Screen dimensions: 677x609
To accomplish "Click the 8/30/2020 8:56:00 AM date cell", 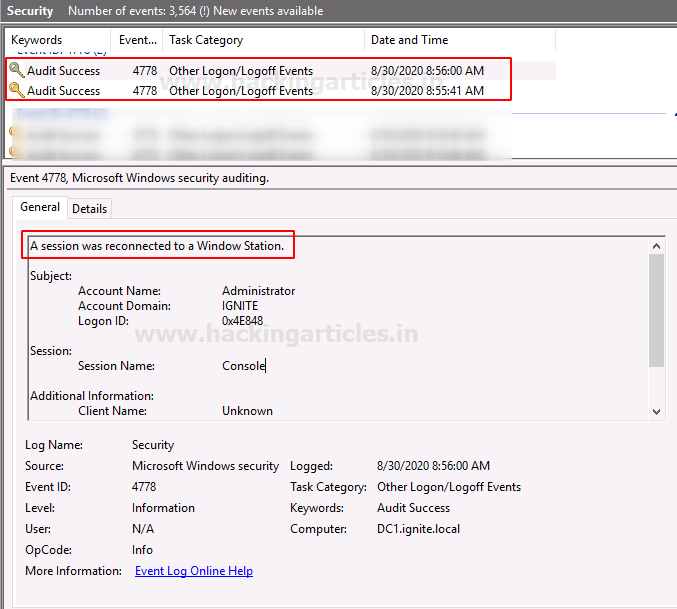I will point(427,70).
